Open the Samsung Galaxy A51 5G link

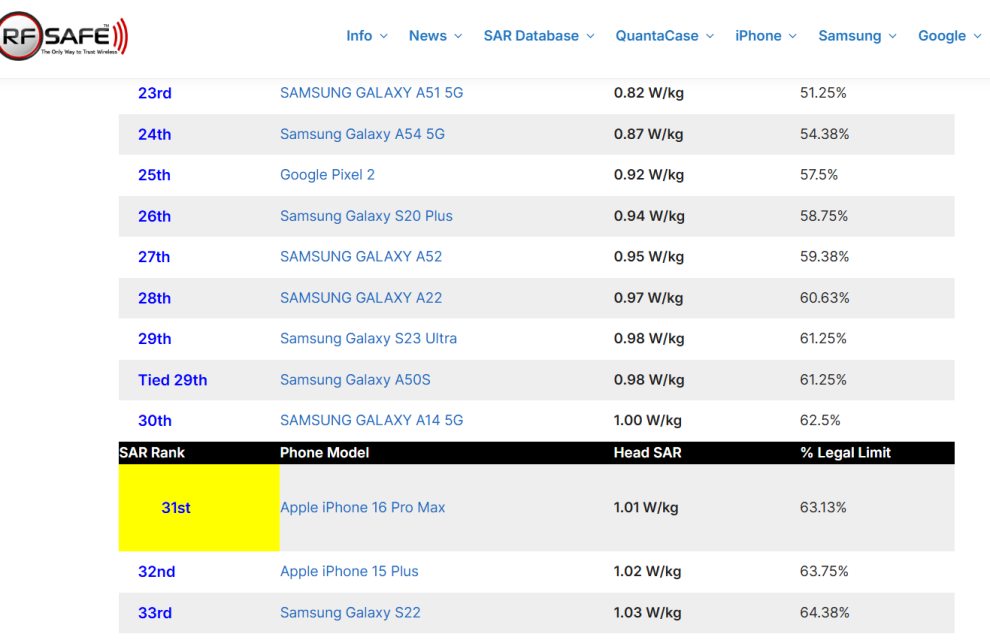coord(371,93)
